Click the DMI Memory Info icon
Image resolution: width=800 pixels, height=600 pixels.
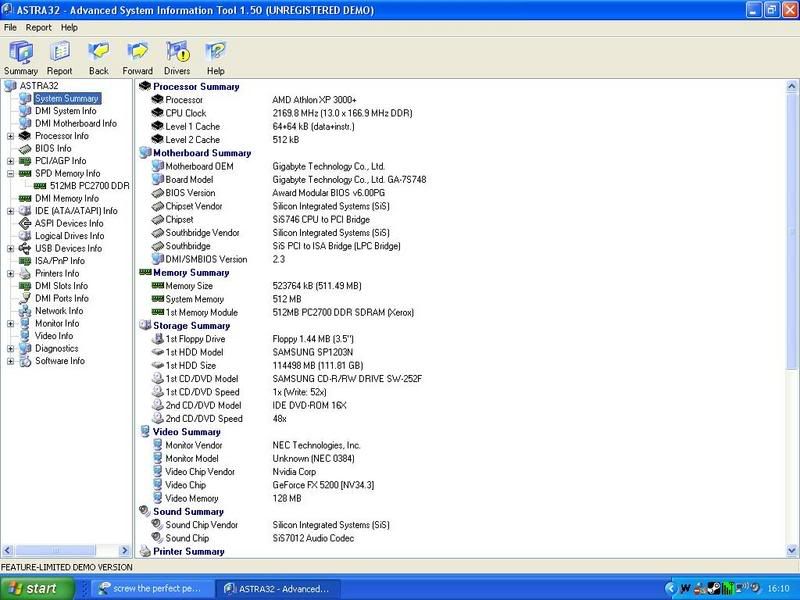click(x=25, y=198)
